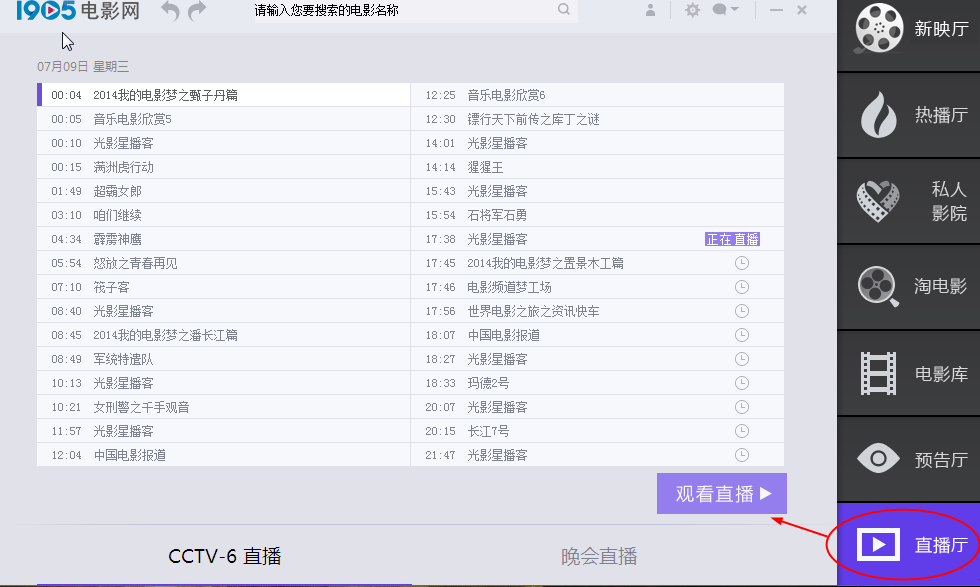
Task: Select 音乐电影欣赏6 program row
Action: coord(598,95)
